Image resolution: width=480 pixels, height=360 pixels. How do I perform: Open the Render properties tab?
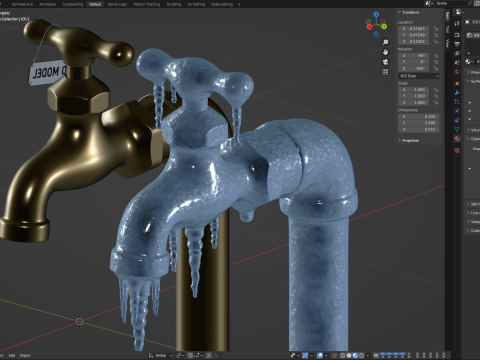(457, 35)
